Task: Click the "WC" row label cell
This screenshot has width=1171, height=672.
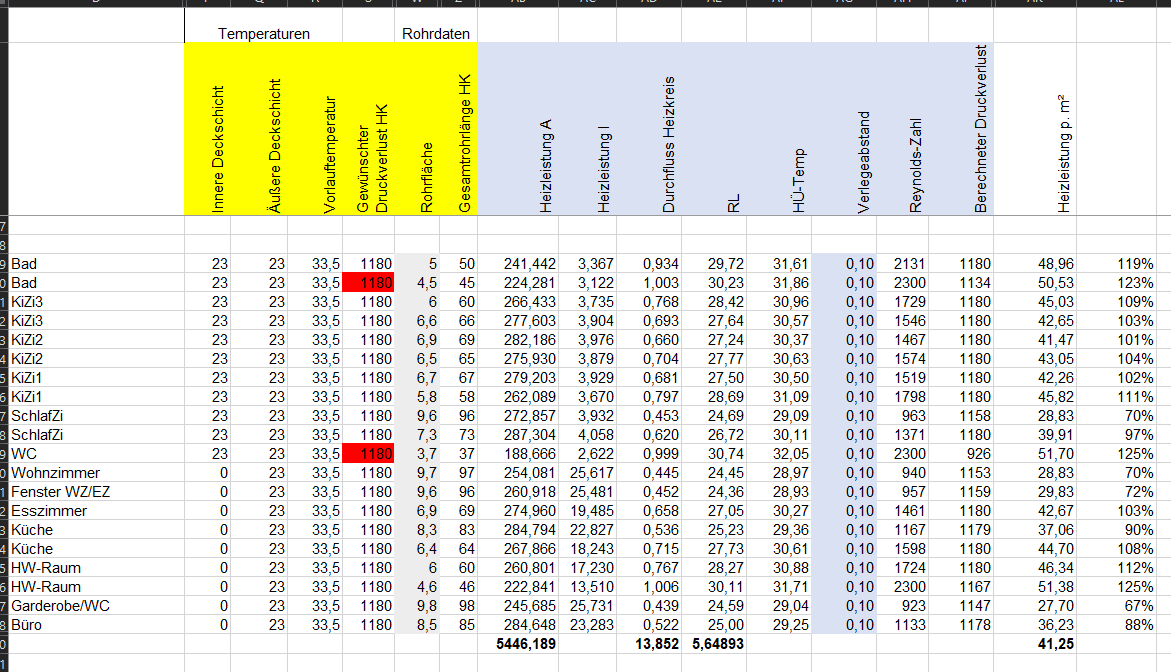Action: coord(96,454)
